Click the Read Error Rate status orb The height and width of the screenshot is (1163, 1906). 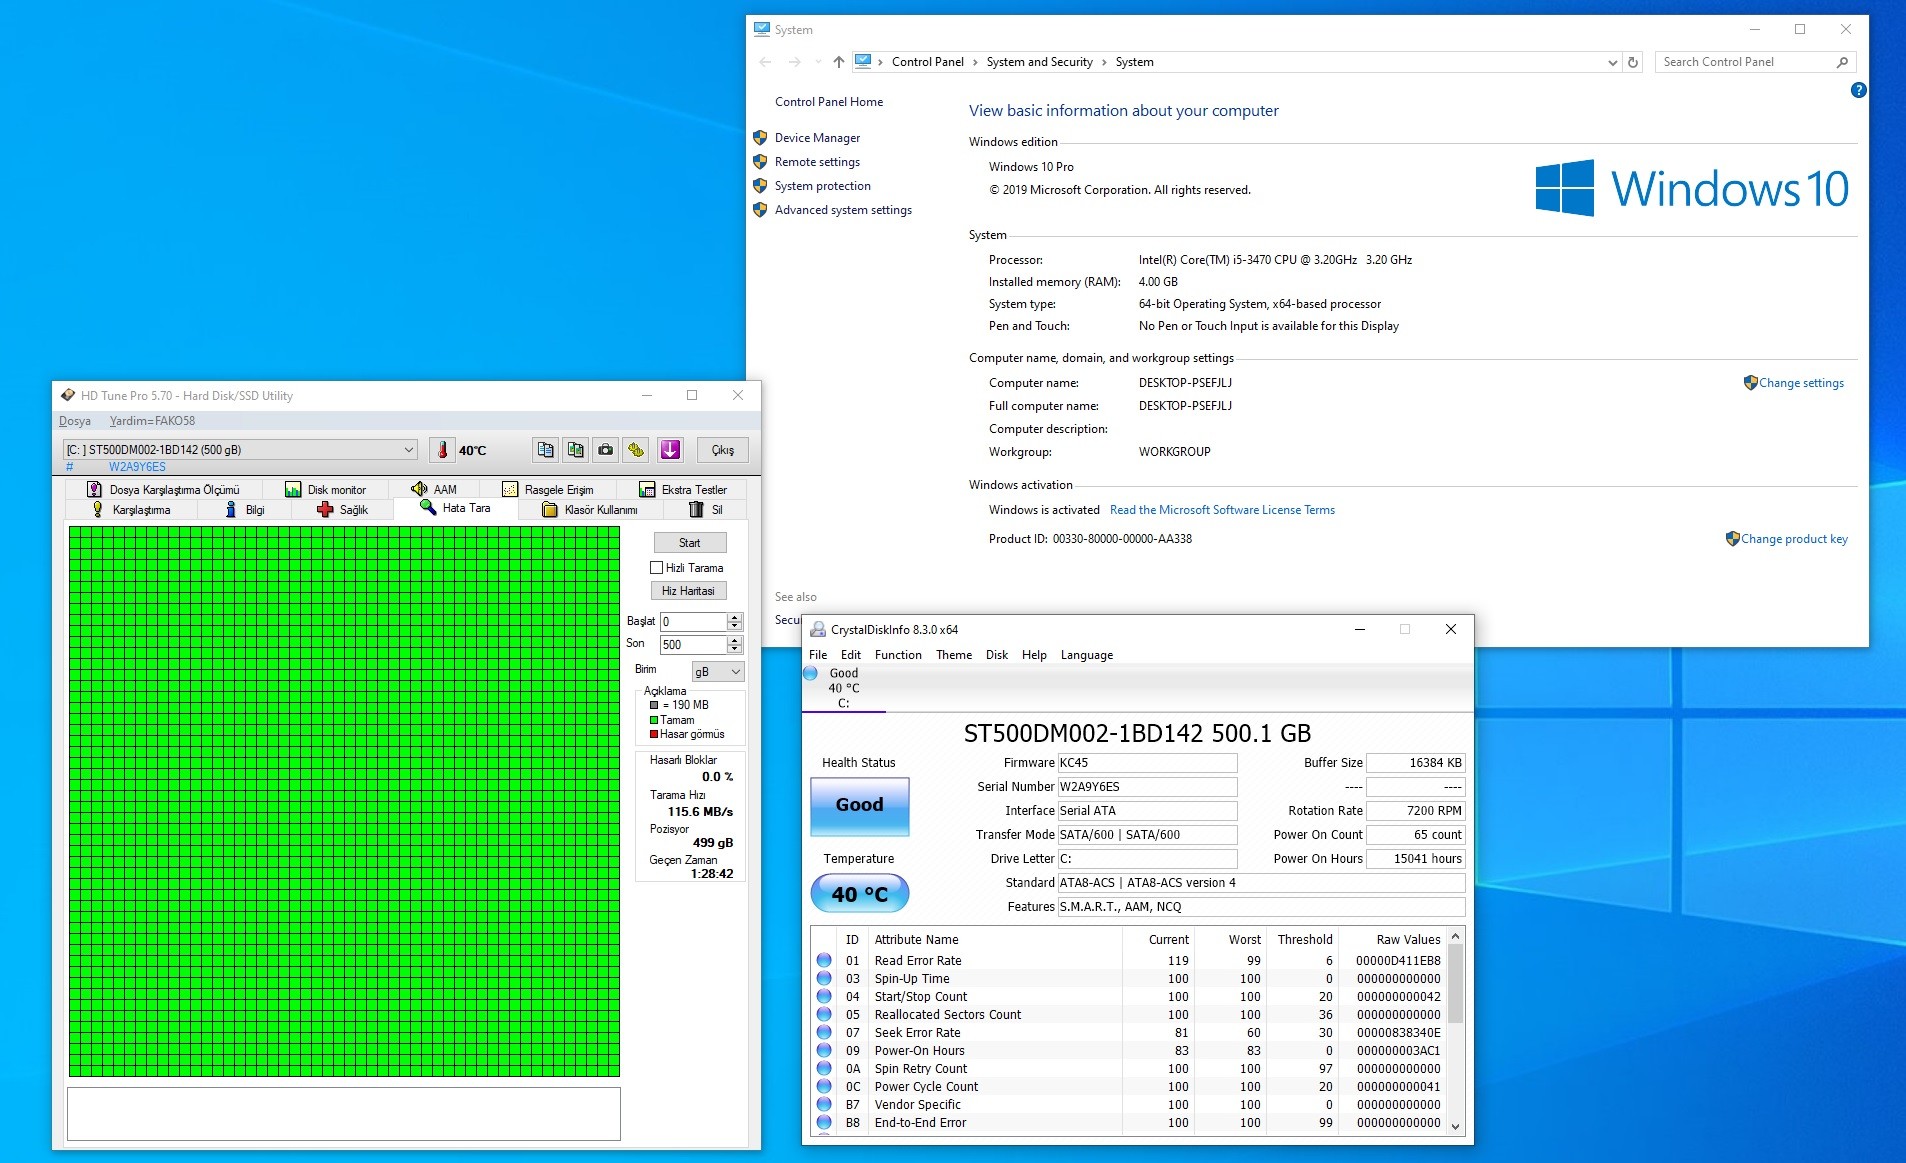pos(824,961)
